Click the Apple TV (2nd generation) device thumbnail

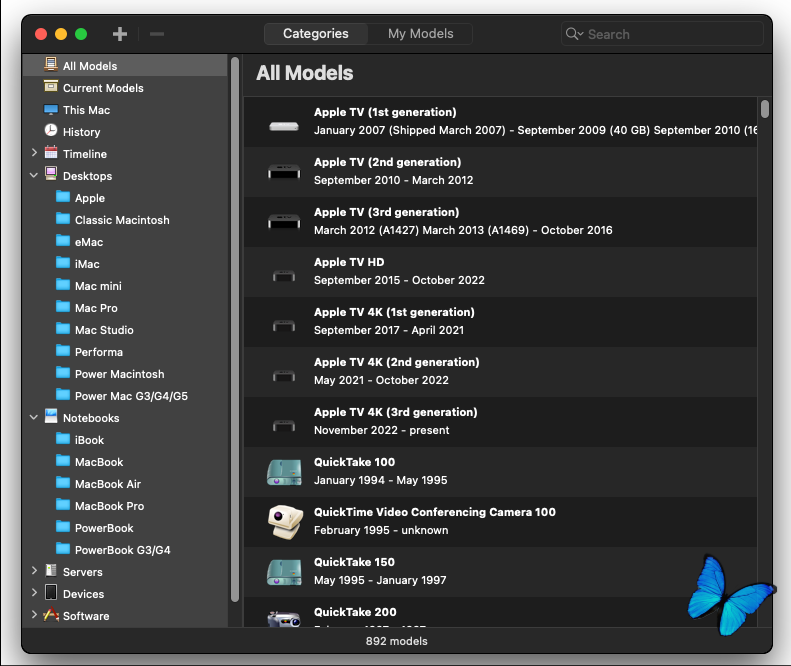point(284,172)
